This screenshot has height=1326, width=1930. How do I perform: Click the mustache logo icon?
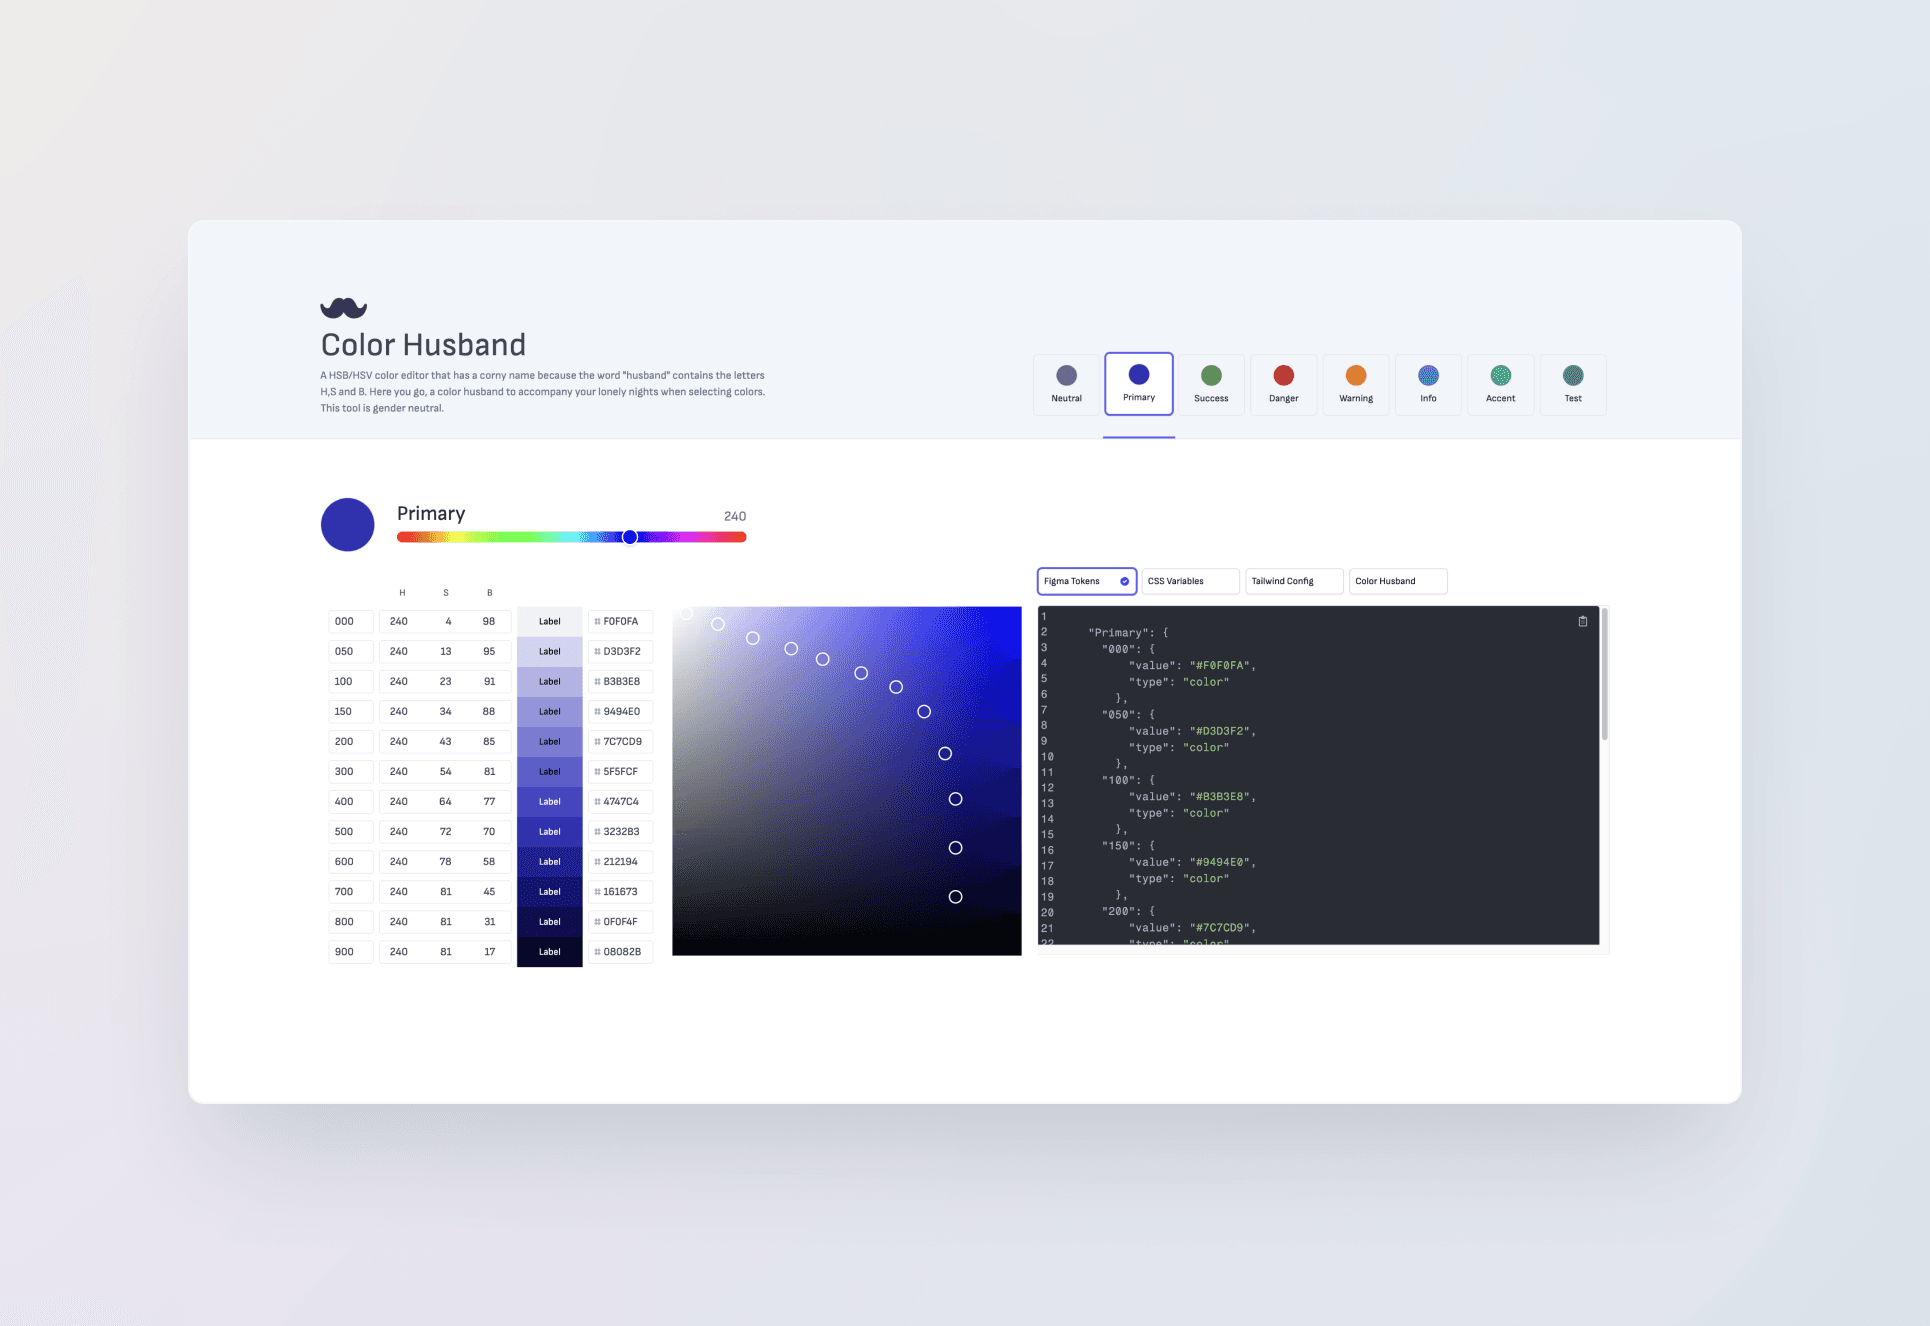[343, 308]
